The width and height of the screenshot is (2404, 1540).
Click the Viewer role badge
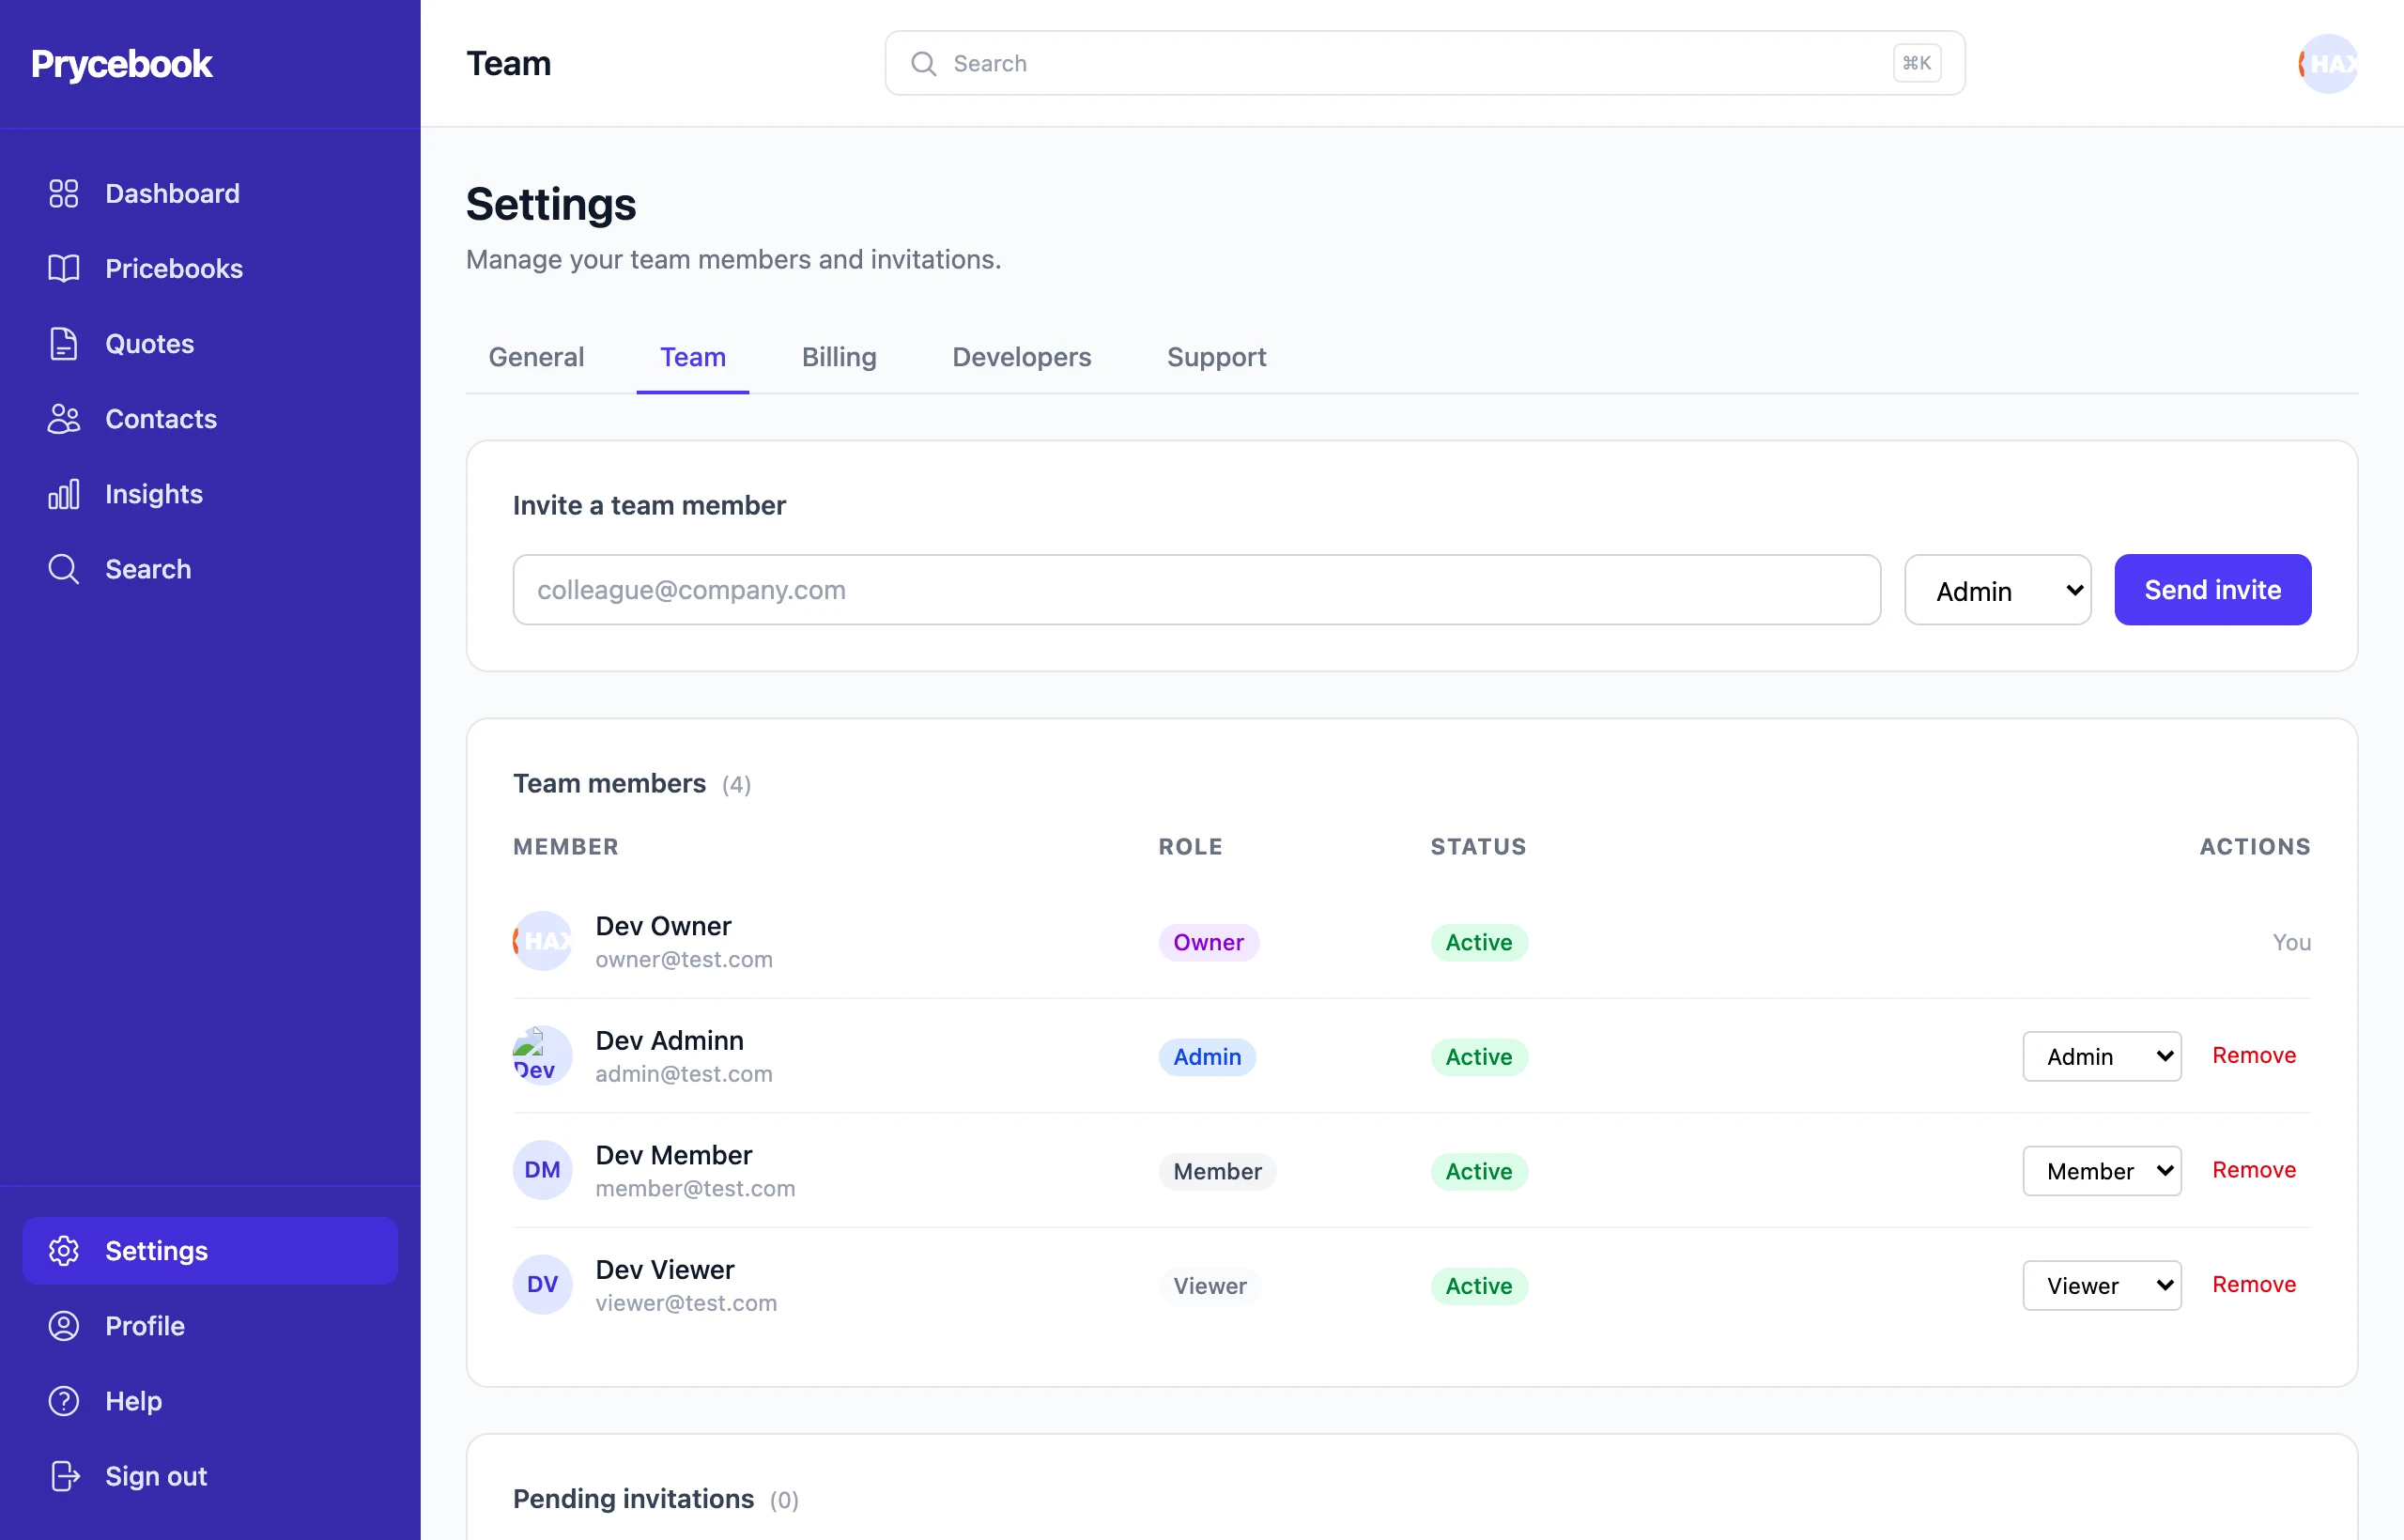click(x=1209, y=1286)
